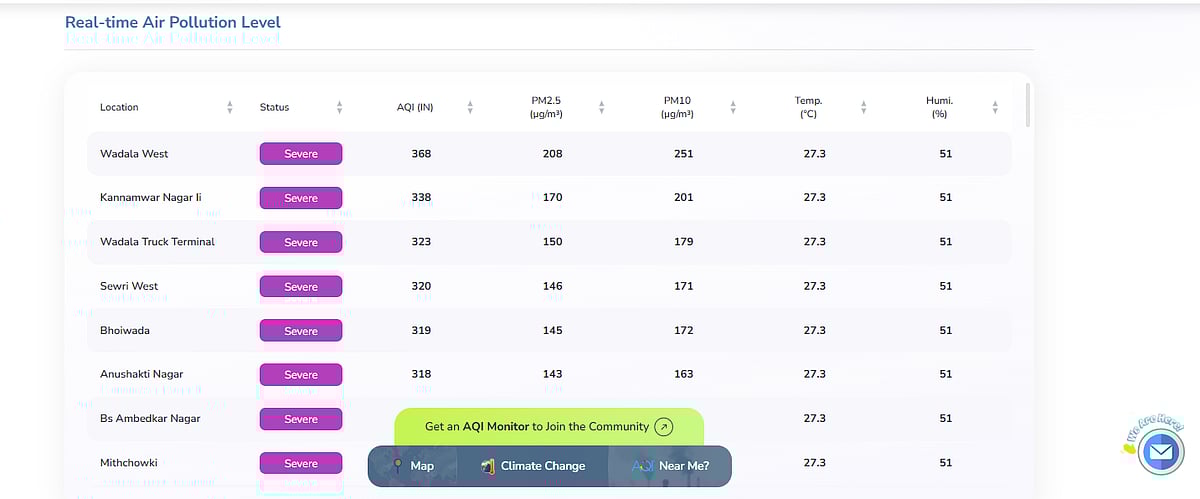Select the Wadala West location row
The image size is (1200, 499).
click(x=134, y=154)
